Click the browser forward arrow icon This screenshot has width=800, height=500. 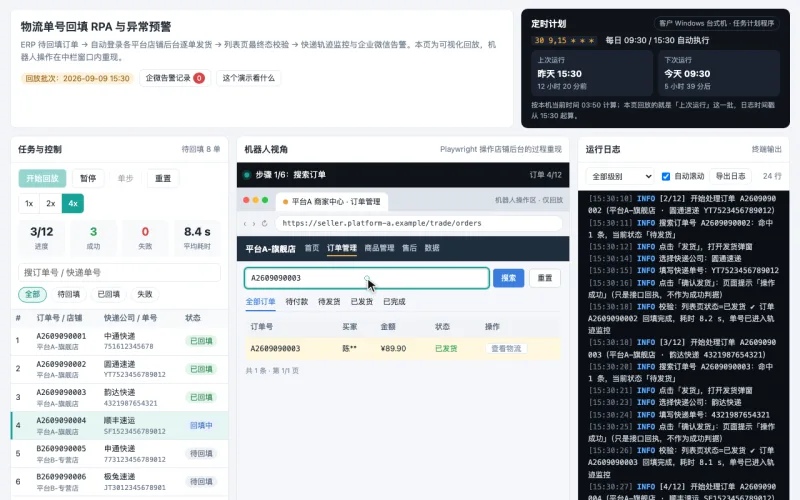tap(254, 223)
